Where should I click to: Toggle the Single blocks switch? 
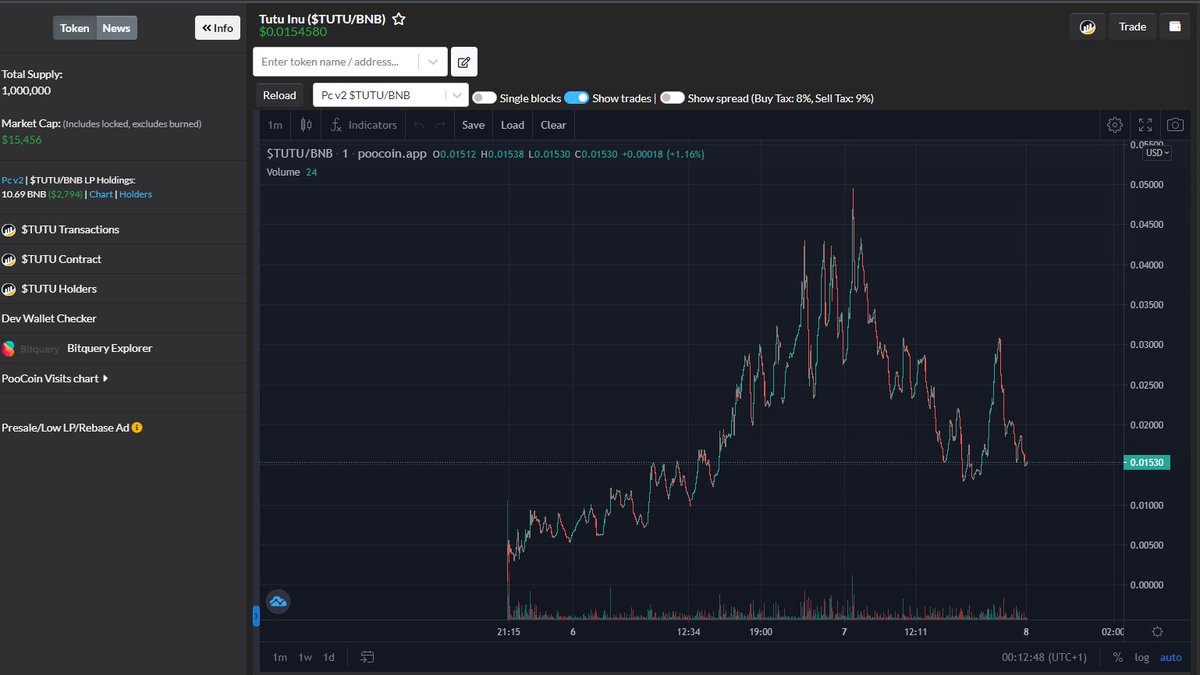click(x=484, y=98)
